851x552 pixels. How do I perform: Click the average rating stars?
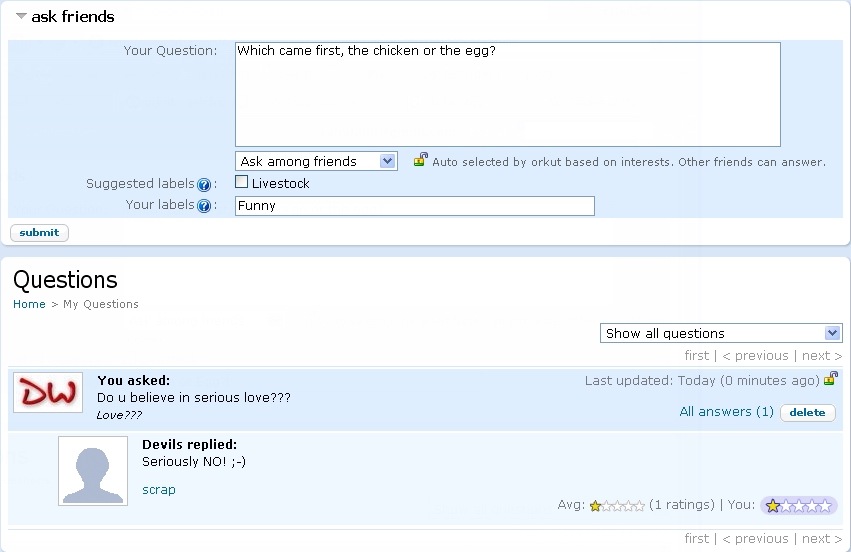[x=617, y=506]
